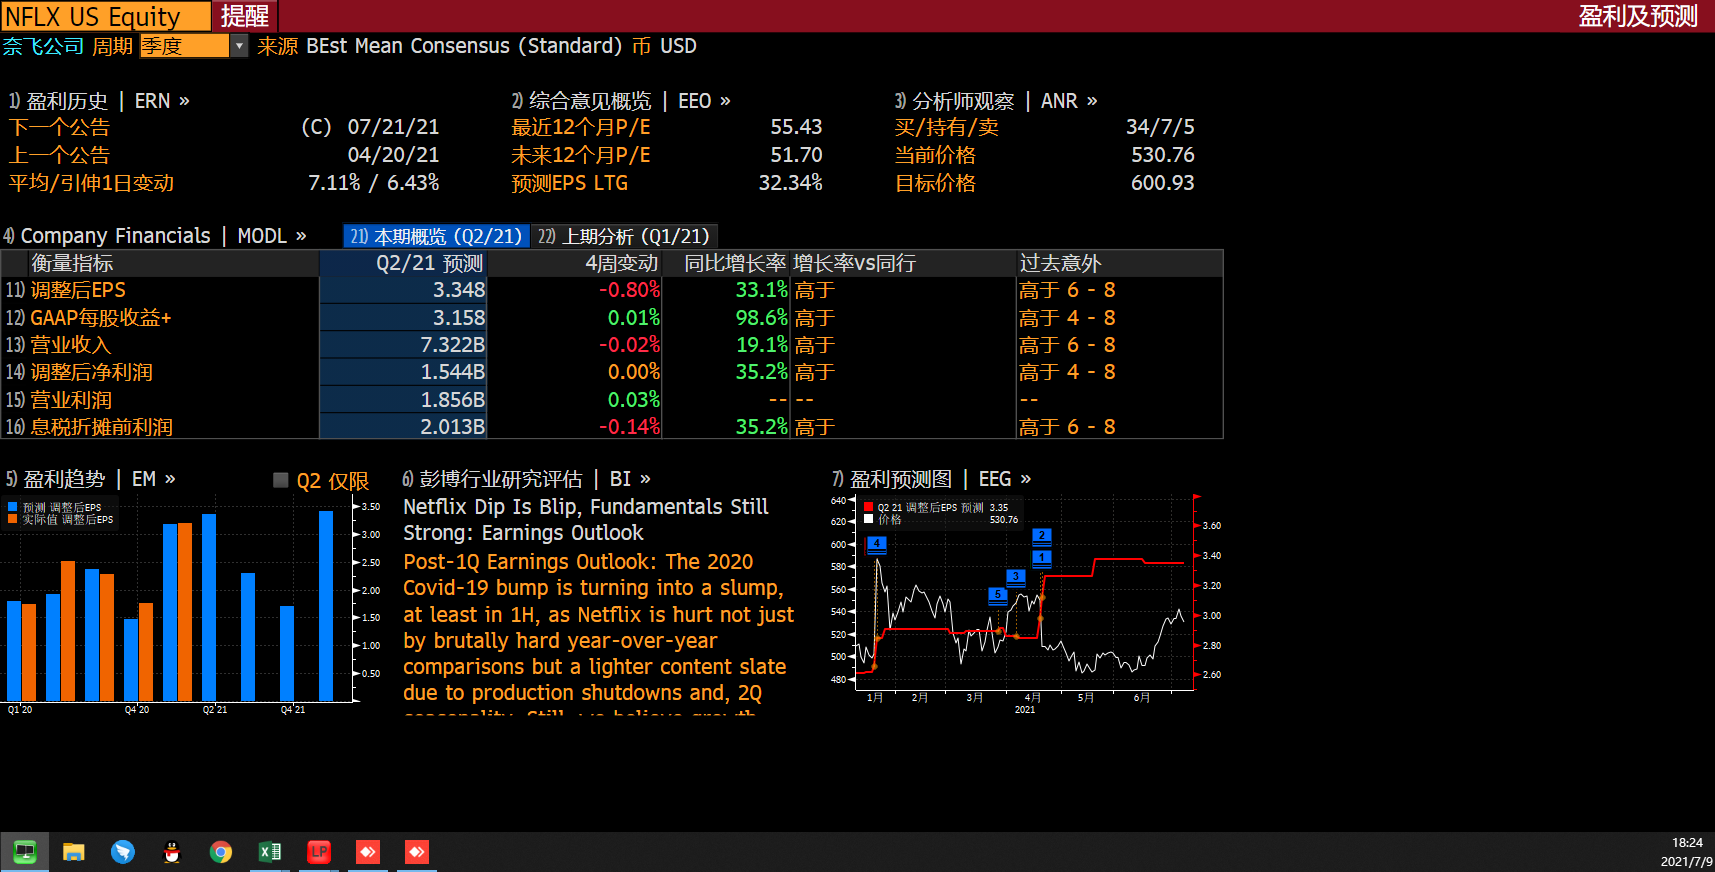Switch to the 上期分析 (Q1/21) tab
1715x872 pixels.
[x=624, y=236]
